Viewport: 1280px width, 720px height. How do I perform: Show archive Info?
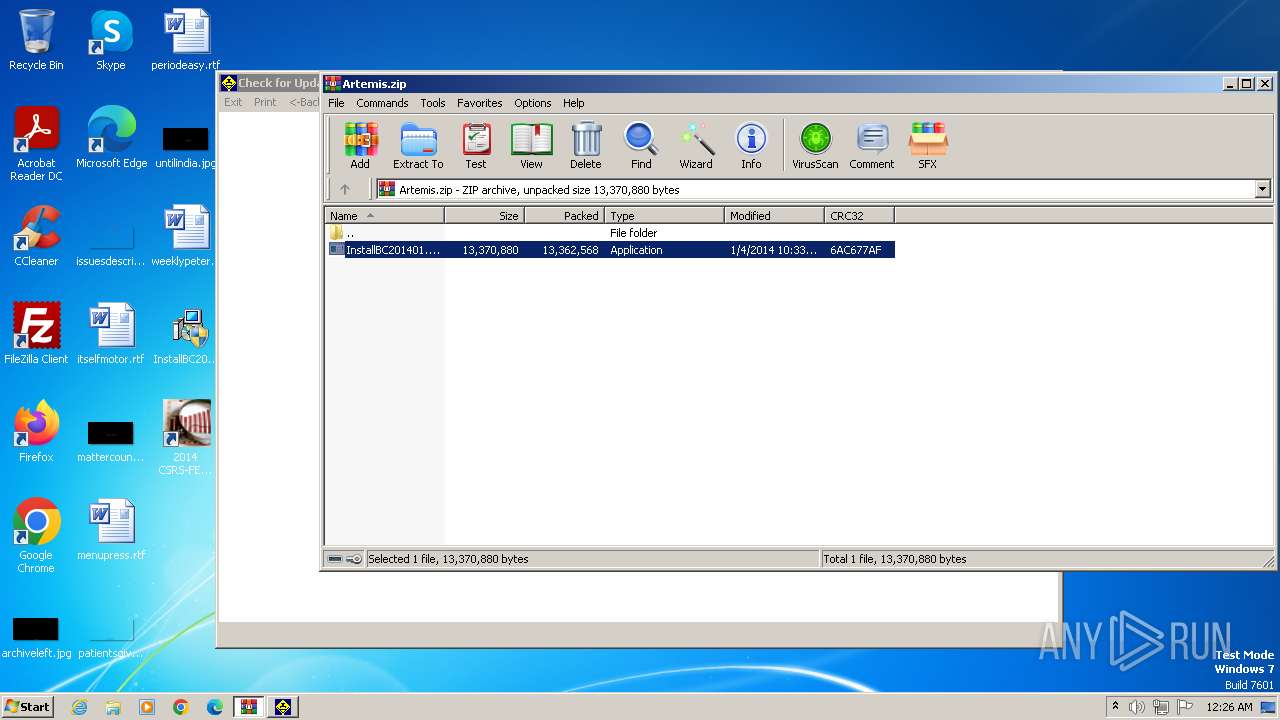coord(751,146)
